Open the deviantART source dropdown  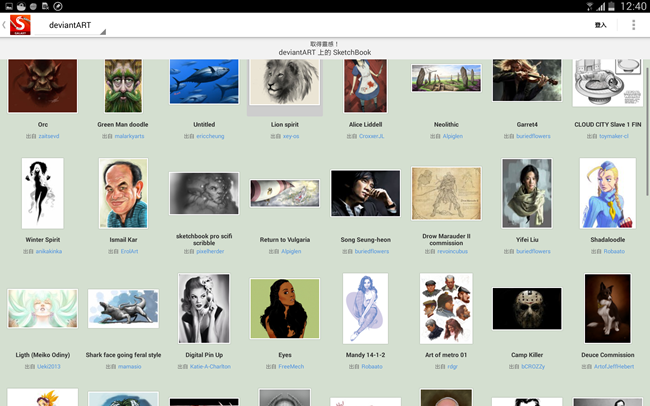[x=70, y=25]
